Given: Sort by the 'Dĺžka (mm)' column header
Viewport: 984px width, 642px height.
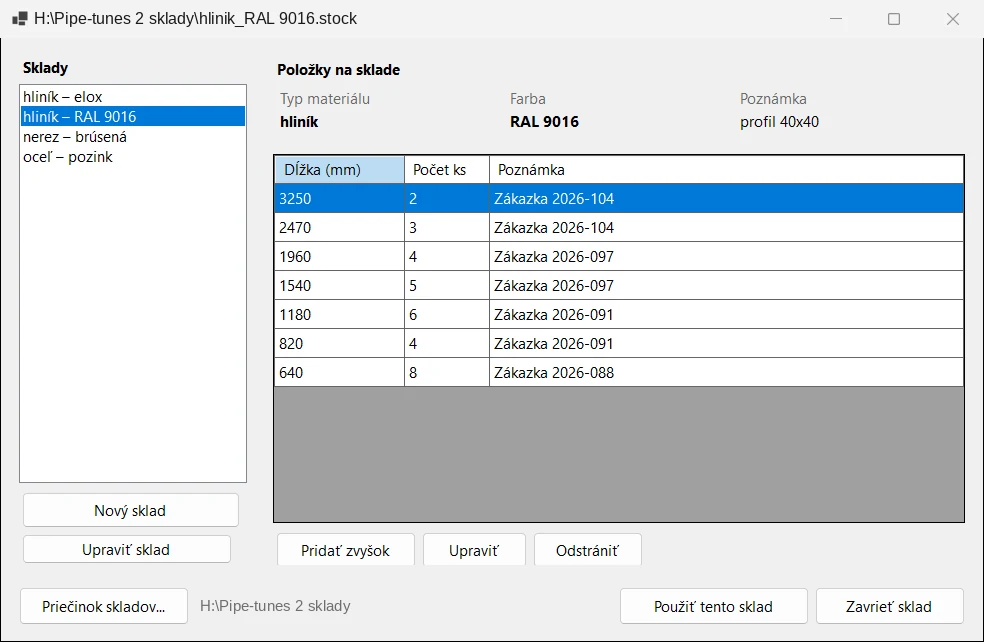Looking at the screenshot, I should (x=340, y=169).
